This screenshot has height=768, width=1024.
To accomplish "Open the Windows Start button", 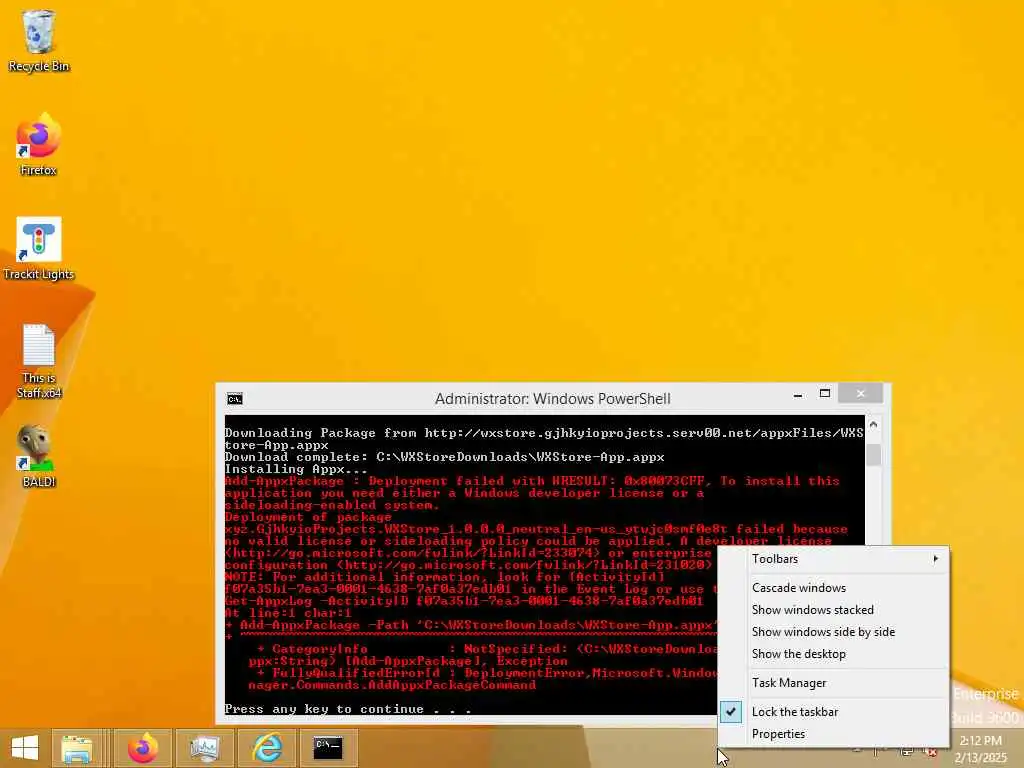I will coord(25,748).
